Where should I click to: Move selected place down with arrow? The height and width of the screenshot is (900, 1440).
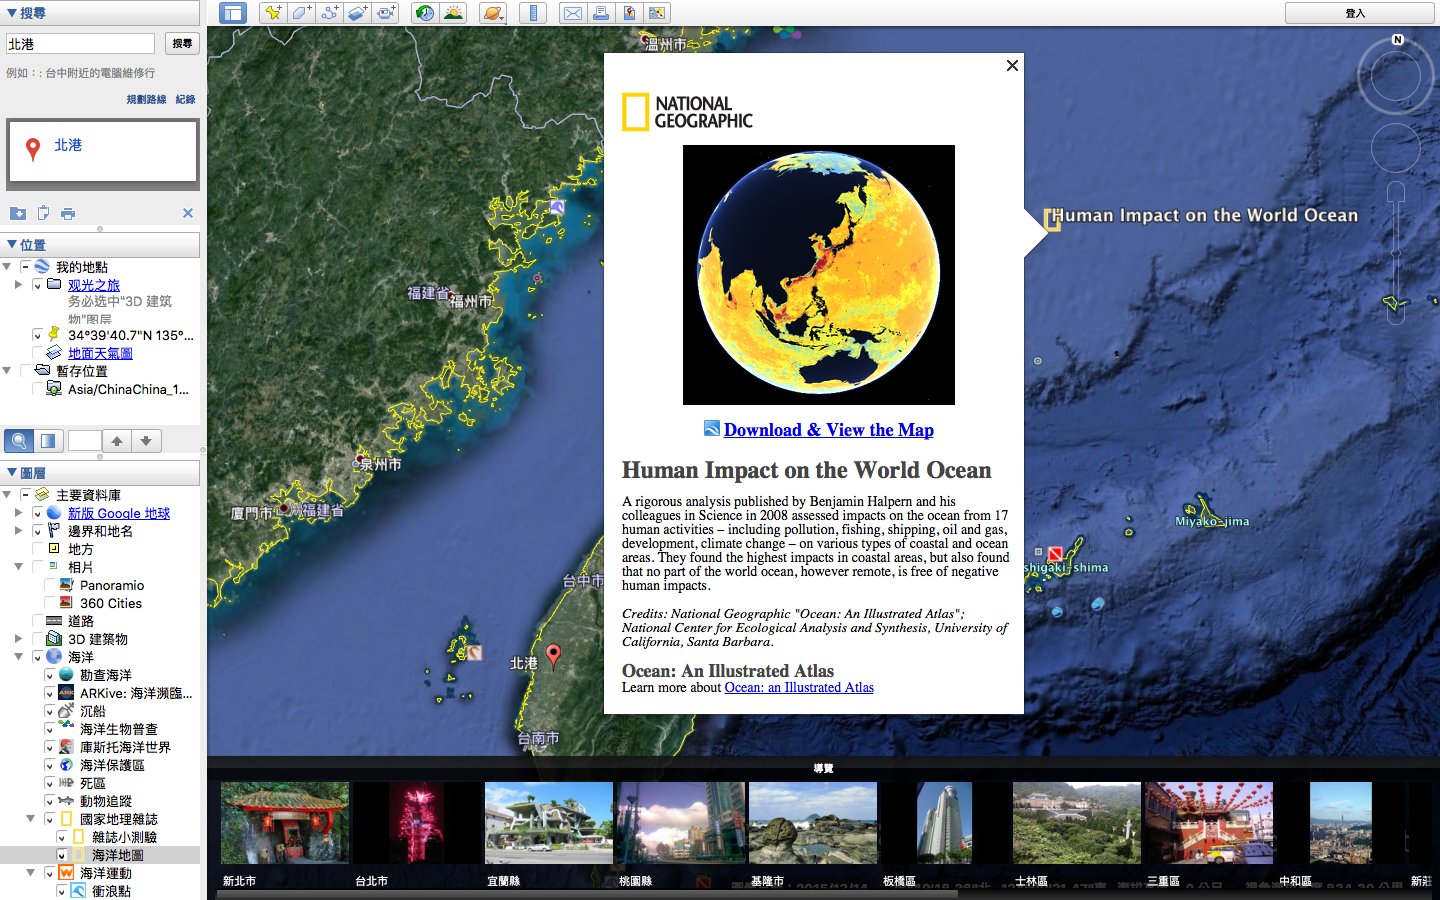[x=146, y=441]
